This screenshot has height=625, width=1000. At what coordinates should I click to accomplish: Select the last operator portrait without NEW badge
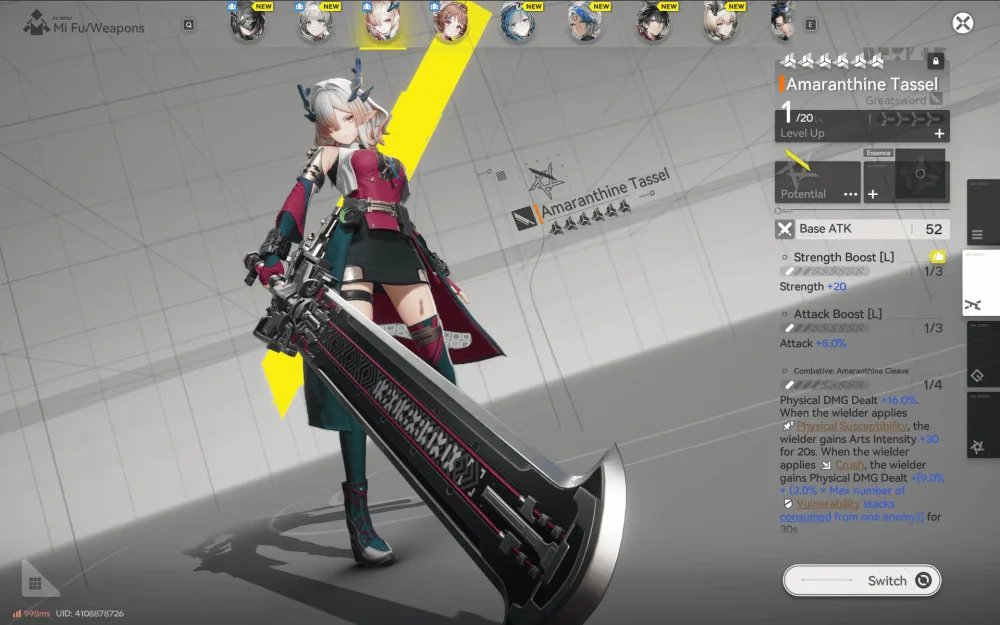point(783,22)
